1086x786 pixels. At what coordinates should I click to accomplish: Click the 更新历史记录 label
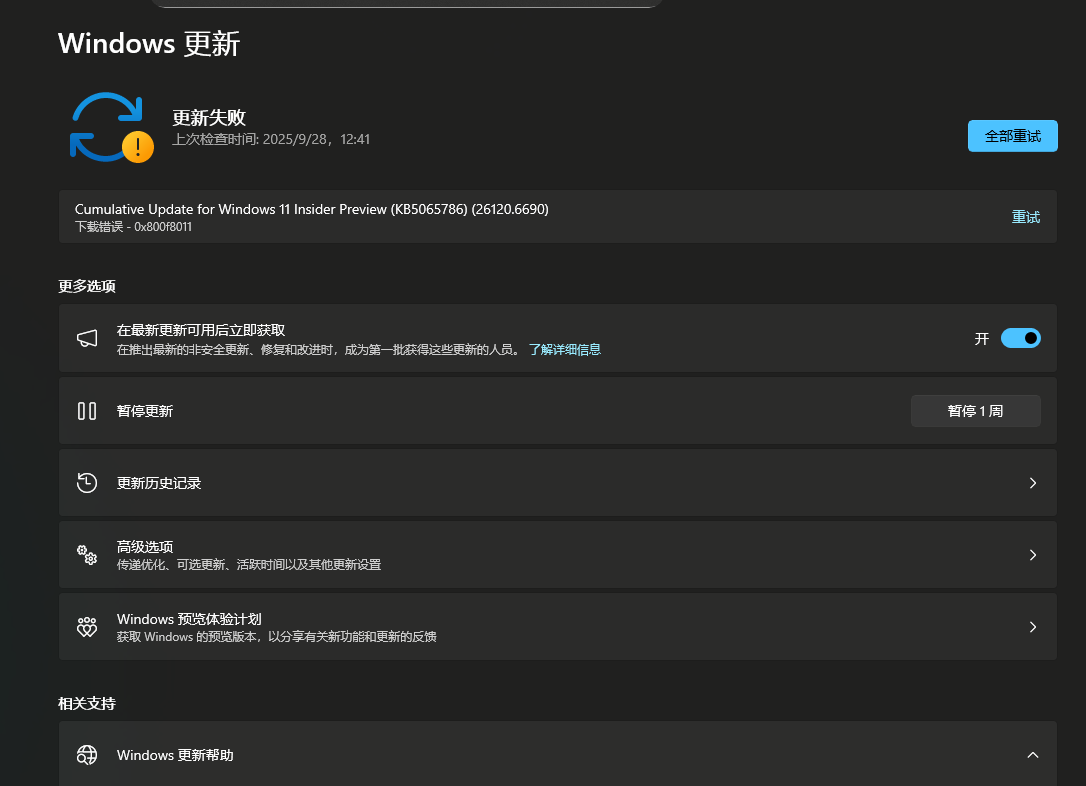click(x=159, y=483)
